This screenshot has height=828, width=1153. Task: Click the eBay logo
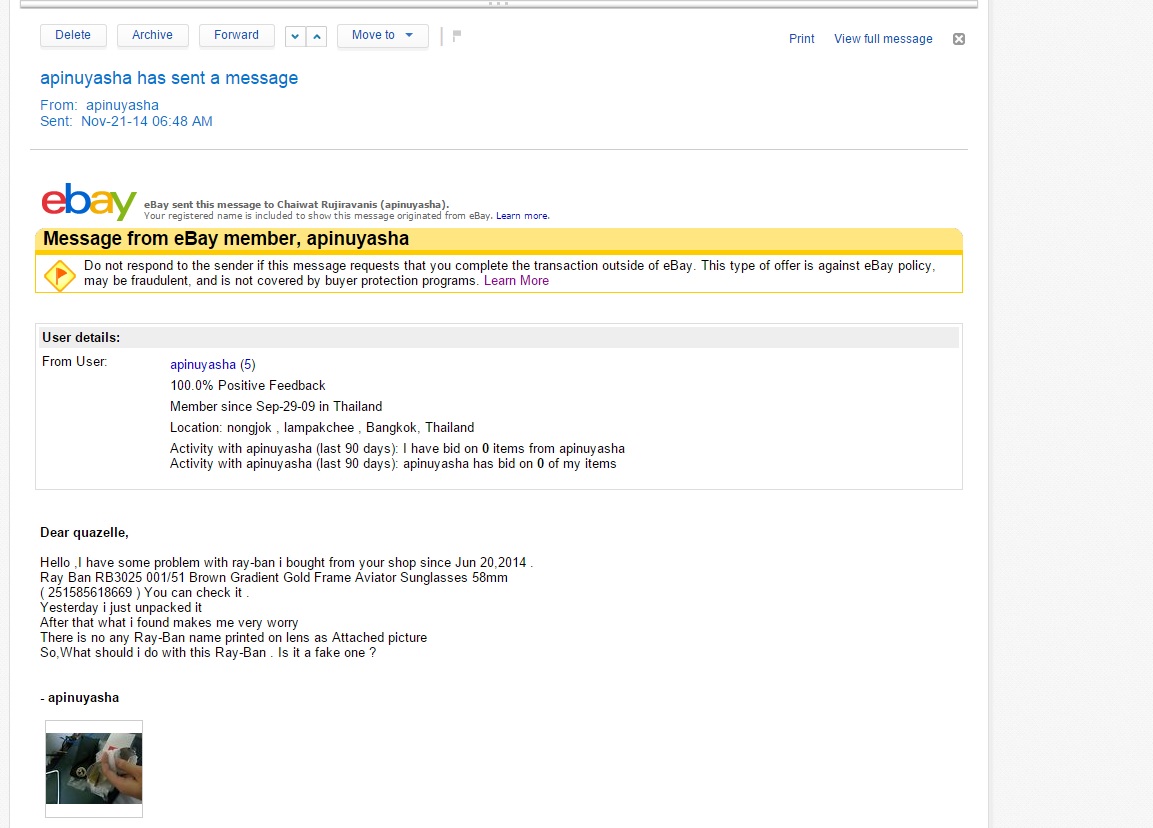[89, 201]
